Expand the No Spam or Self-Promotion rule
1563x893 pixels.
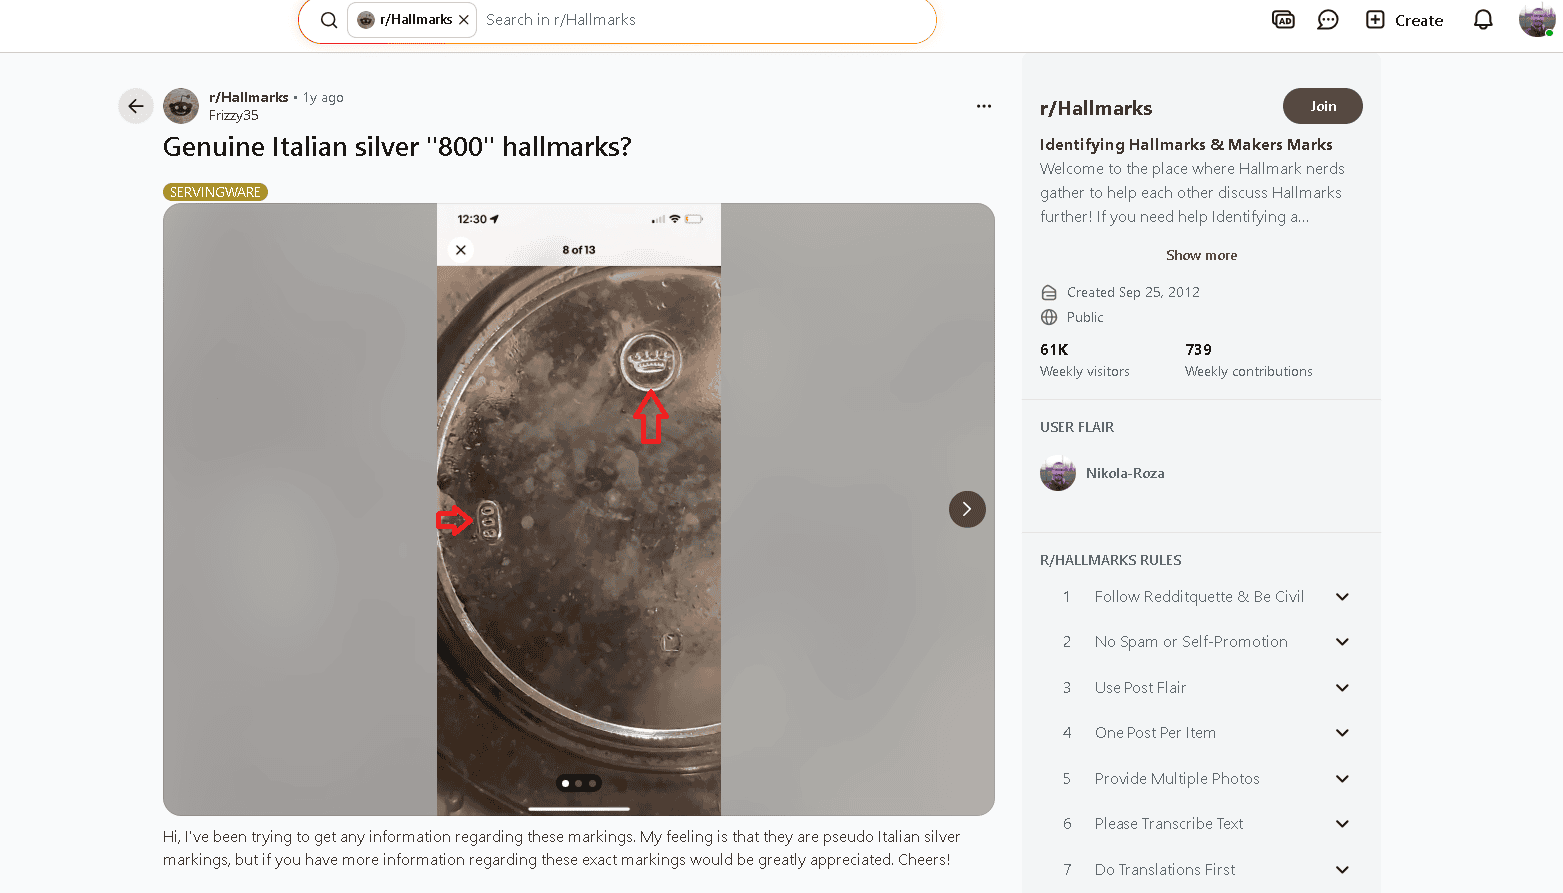pyautogui.click(x=1342, y=642)
